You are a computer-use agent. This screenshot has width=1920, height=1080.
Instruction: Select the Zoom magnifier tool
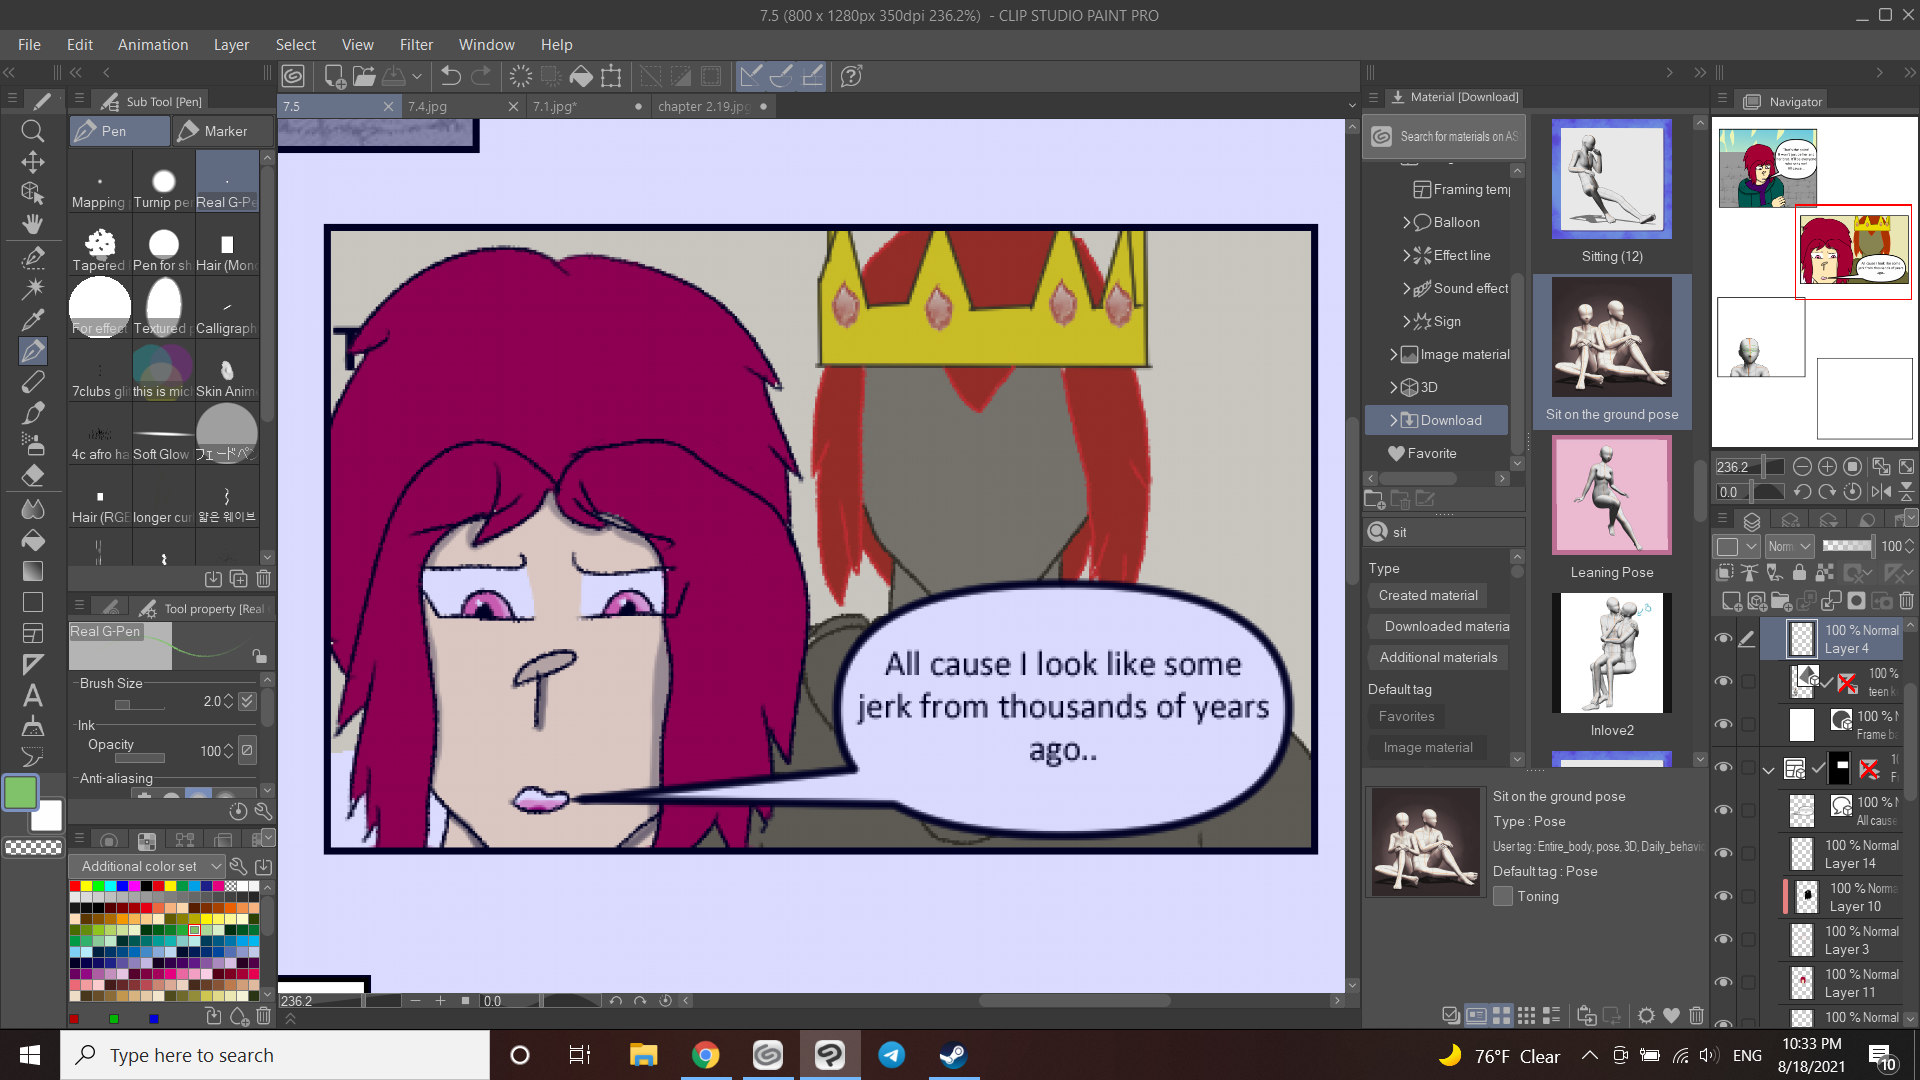32,131
